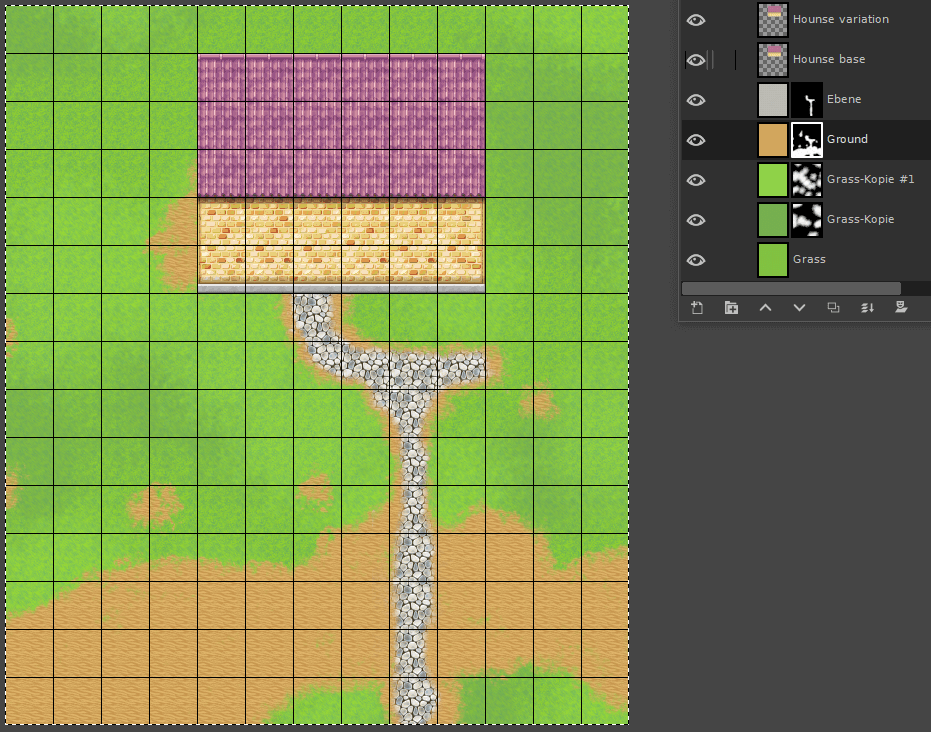
Task: Click the dark green Grass-Kopie thumbnail
Action: coord(773,220)
